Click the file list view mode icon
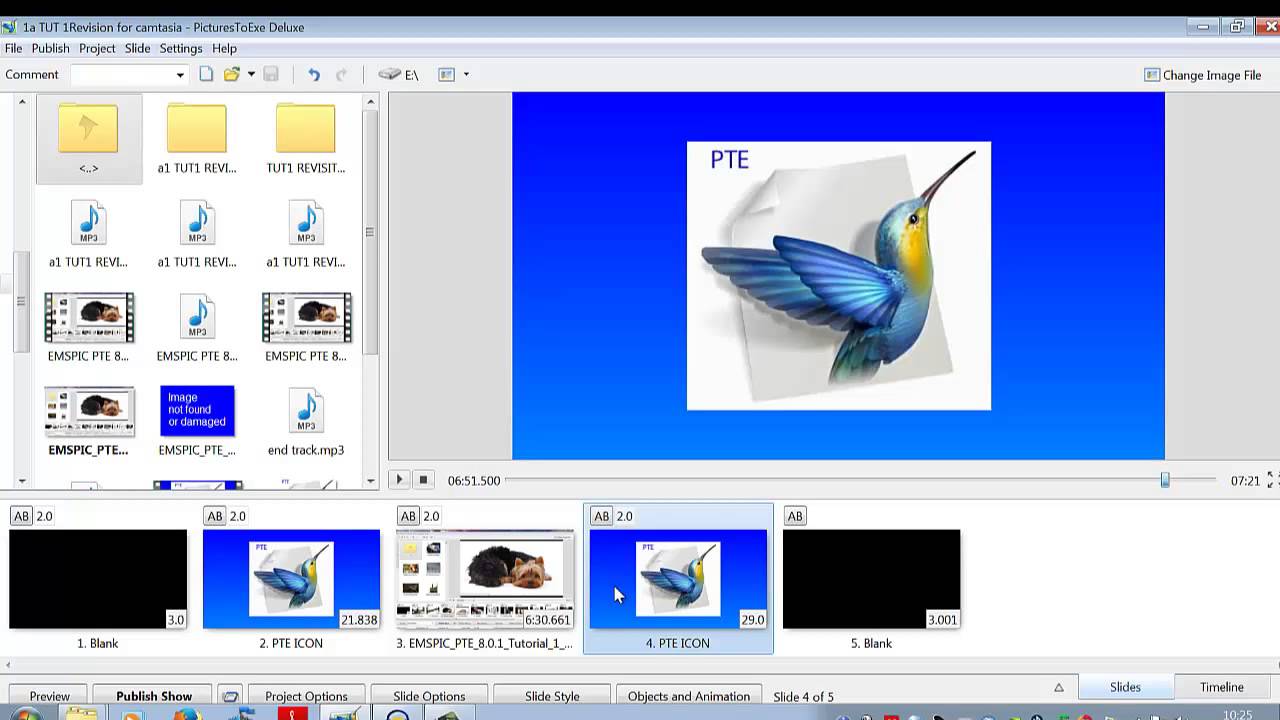The height and width of the screenshot is (720, 1280). 447,74
